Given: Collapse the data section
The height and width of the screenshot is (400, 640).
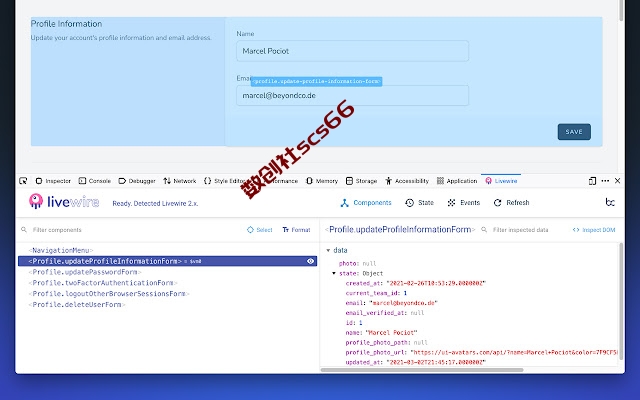Looking at the screenshot, I should click(x=328, y=250).
